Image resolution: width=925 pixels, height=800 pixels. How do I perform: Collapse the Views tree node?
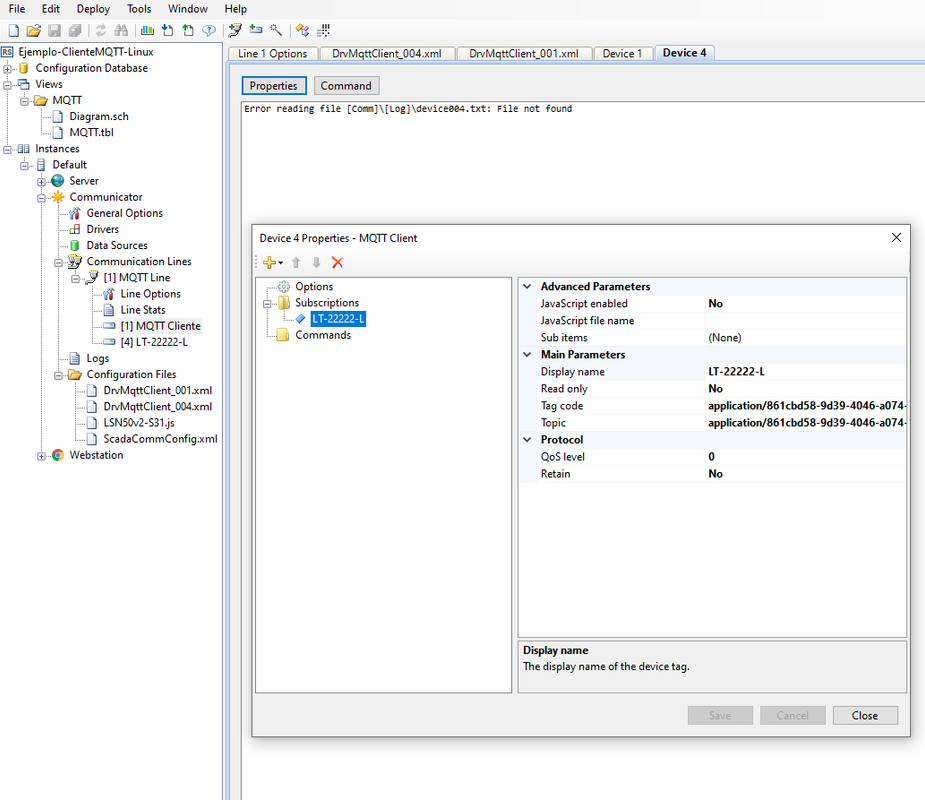8,84
